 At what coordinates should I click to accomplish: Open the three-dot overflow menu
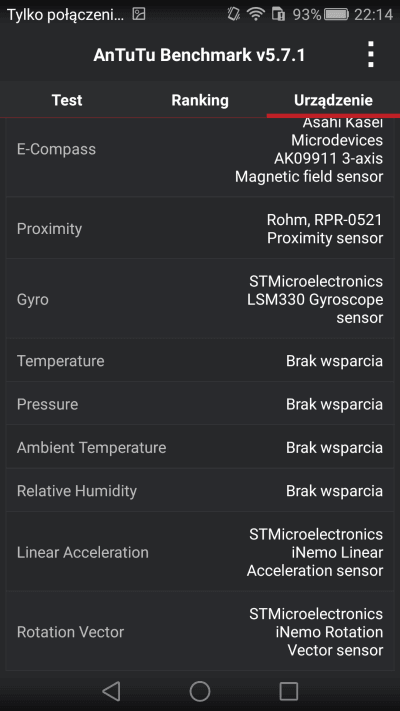coord(371,54)
